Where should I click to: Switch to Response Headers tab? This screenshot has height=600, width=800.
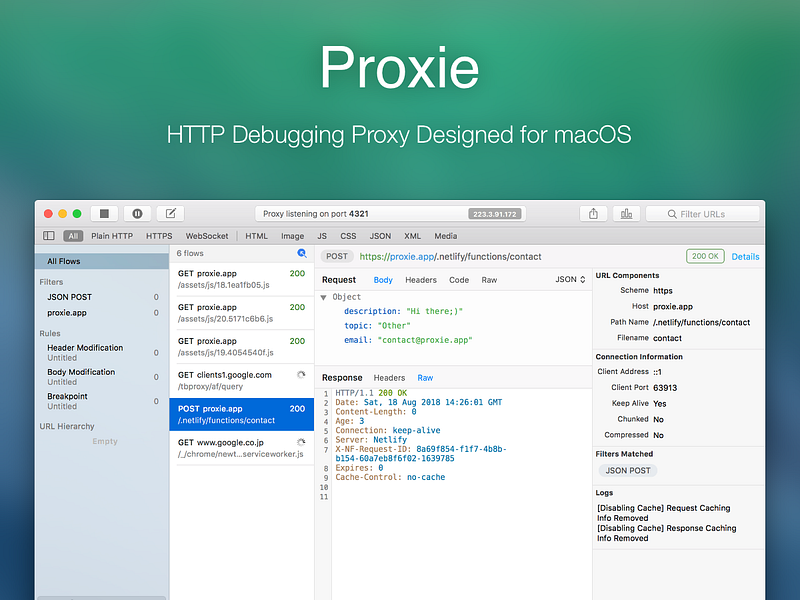[x=389, y=378]
